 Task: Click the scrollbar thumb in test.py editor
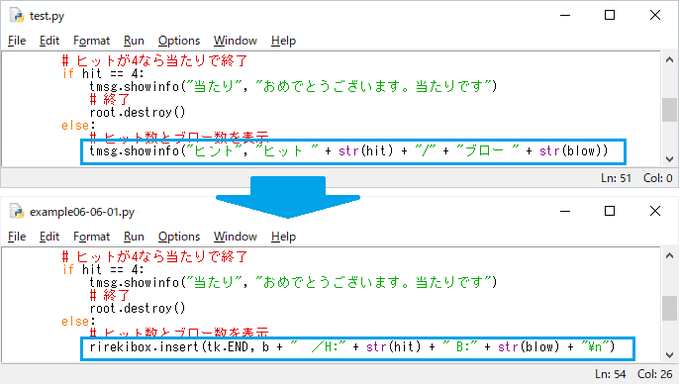click(x=670, y=110)
